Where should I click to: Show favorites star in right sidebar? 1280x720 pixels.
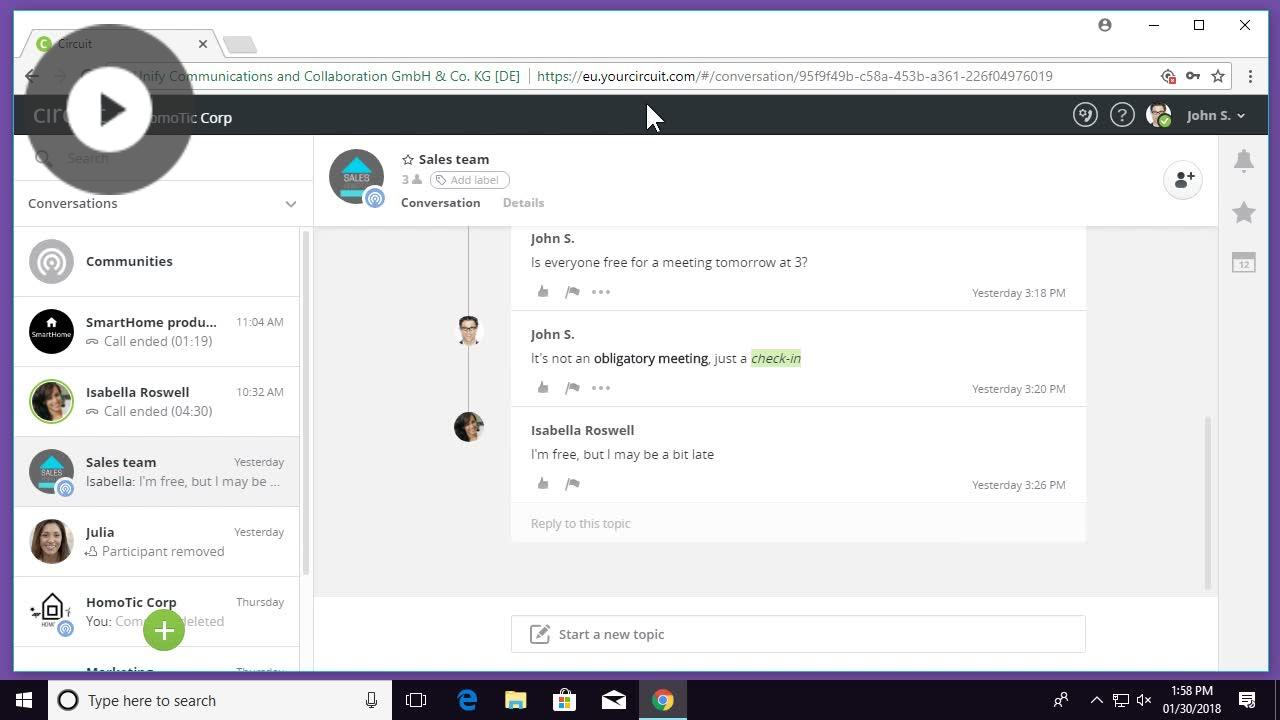tap(1244, 212)
